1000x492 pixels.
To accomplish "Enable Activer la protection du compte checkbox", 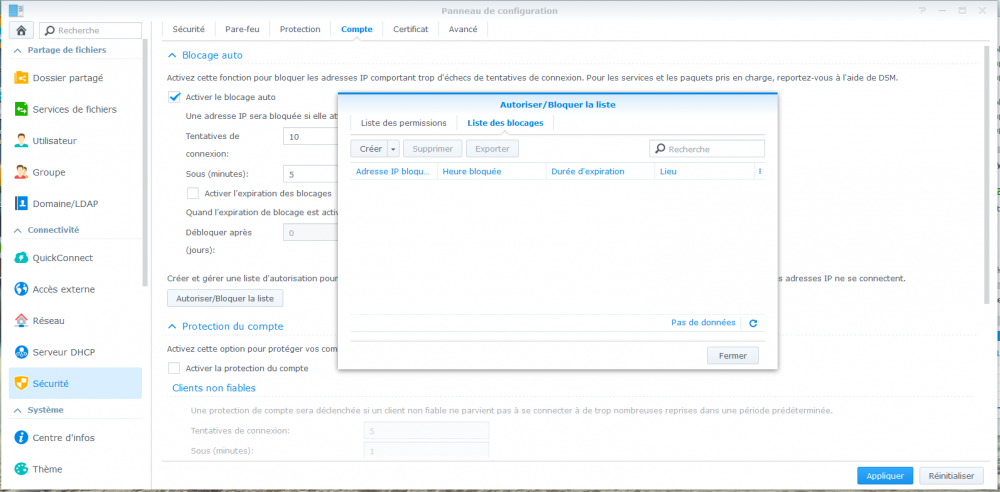I will click(173, 368).
